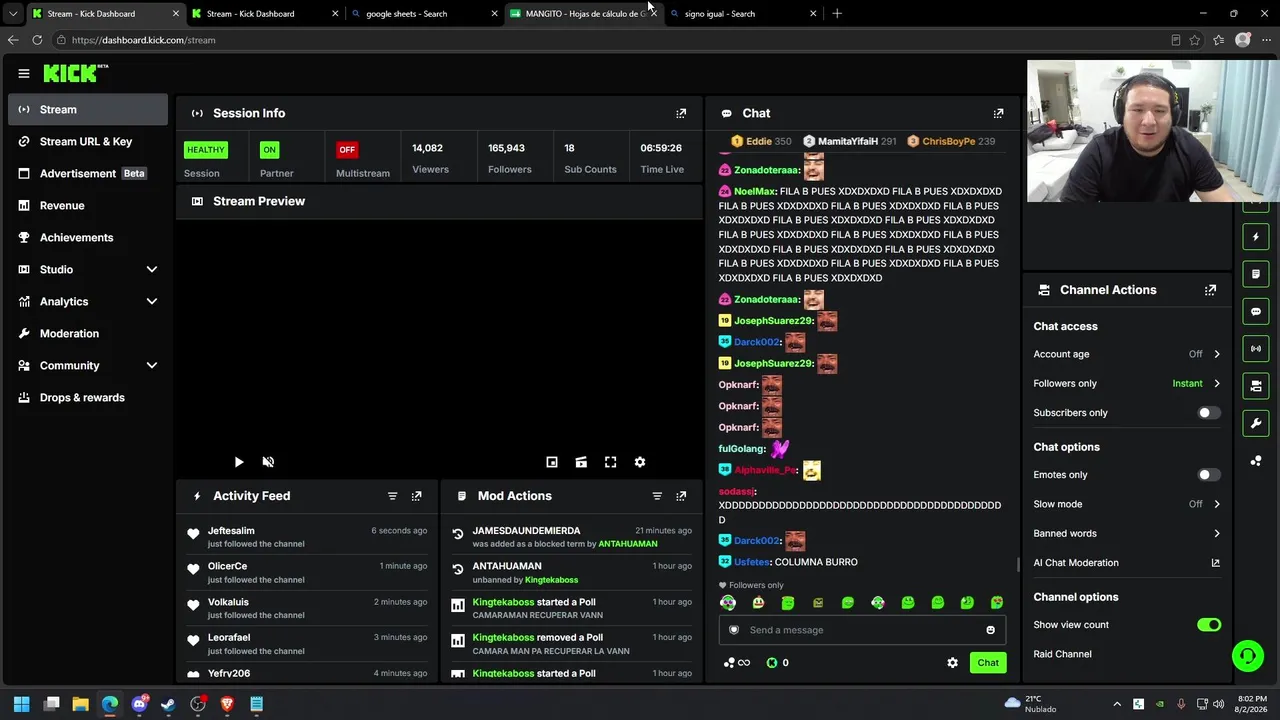The image size is (1280, 720).
Task: Pop out the Activity Feed panel
Action: coord(417,496)
